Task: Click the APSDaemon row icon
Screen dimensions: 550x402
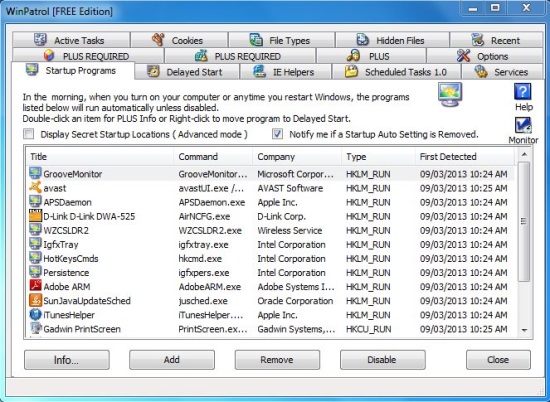Action: [35, 202]
